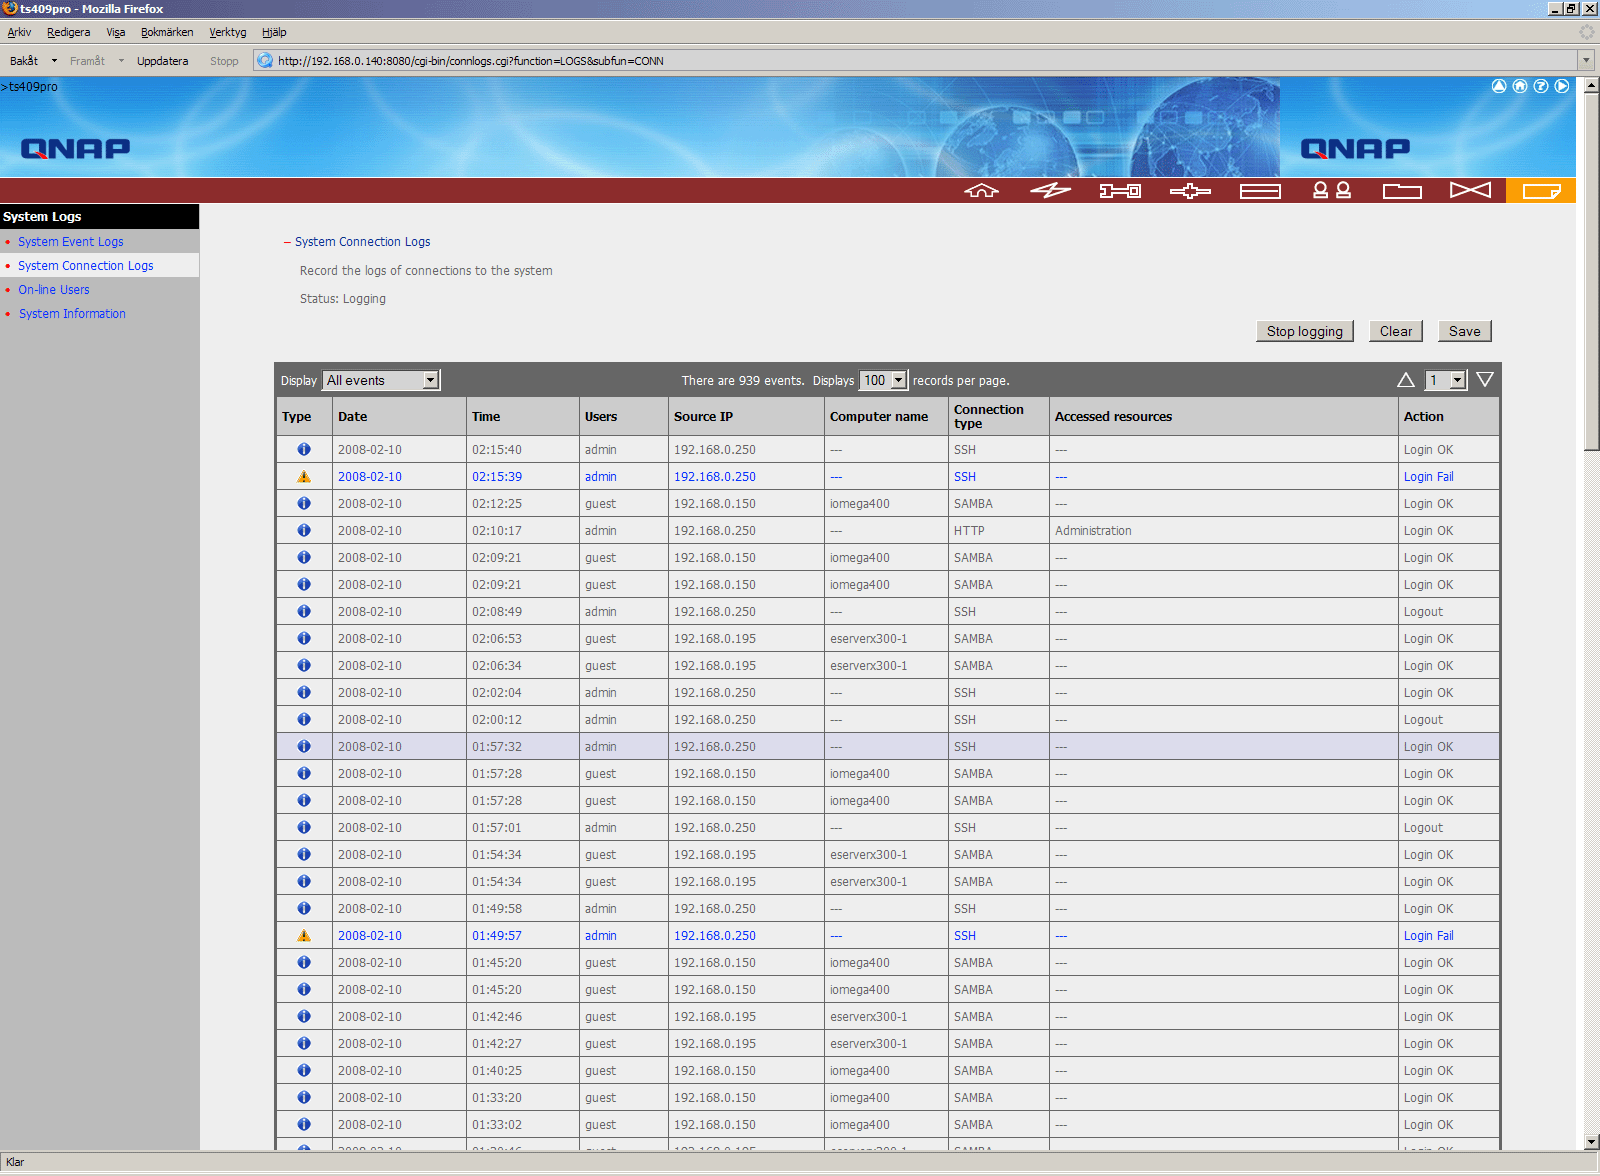This screenshot has width=1600, height=1176.
Task: Click the round home icon in the banner
Action: [1520, 86]
